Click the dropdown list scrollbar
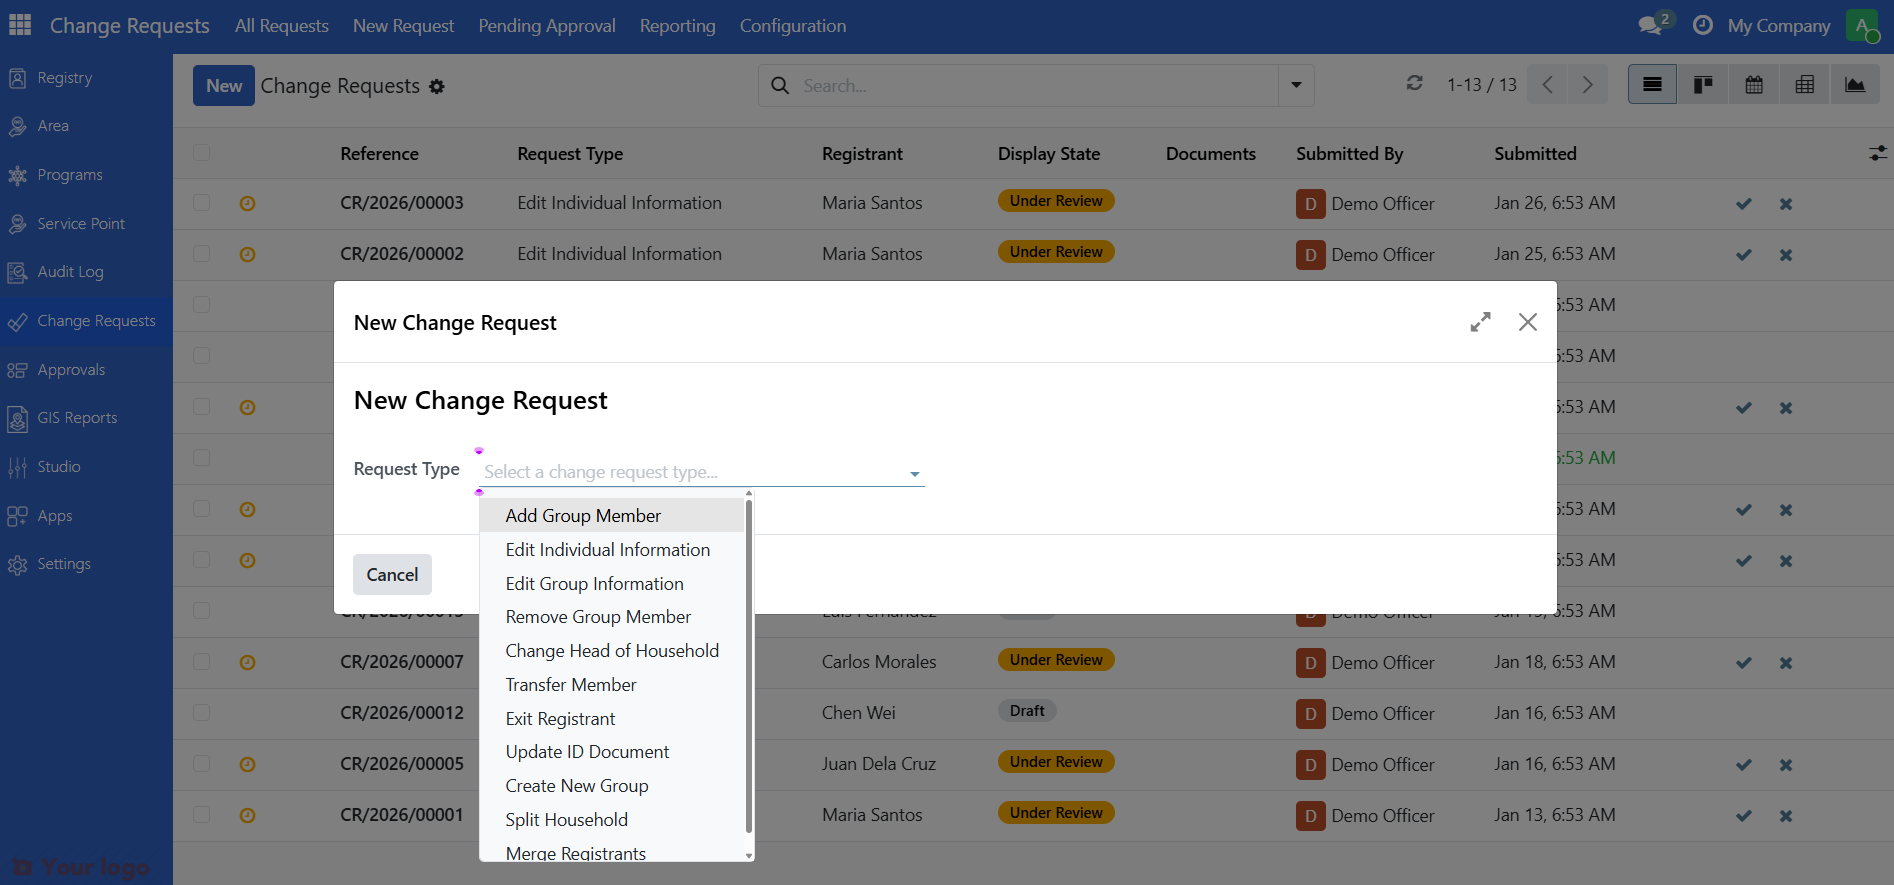The height and width of the screenshot is (885, 1894). [749, 666]
